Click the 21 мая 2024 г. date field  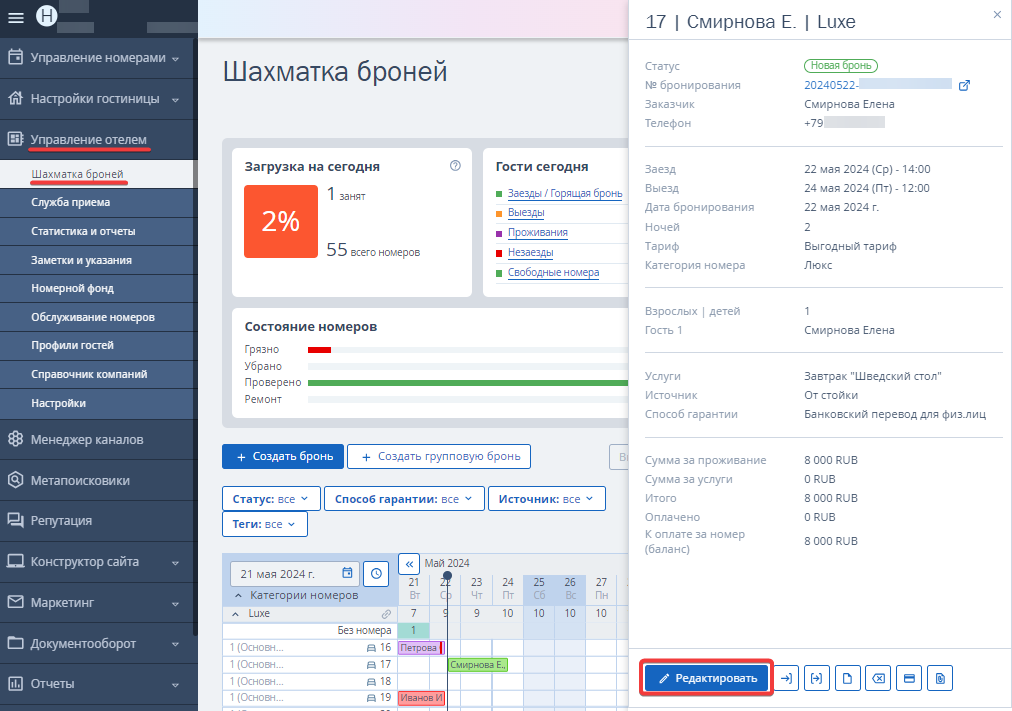(x=294, y=574)
